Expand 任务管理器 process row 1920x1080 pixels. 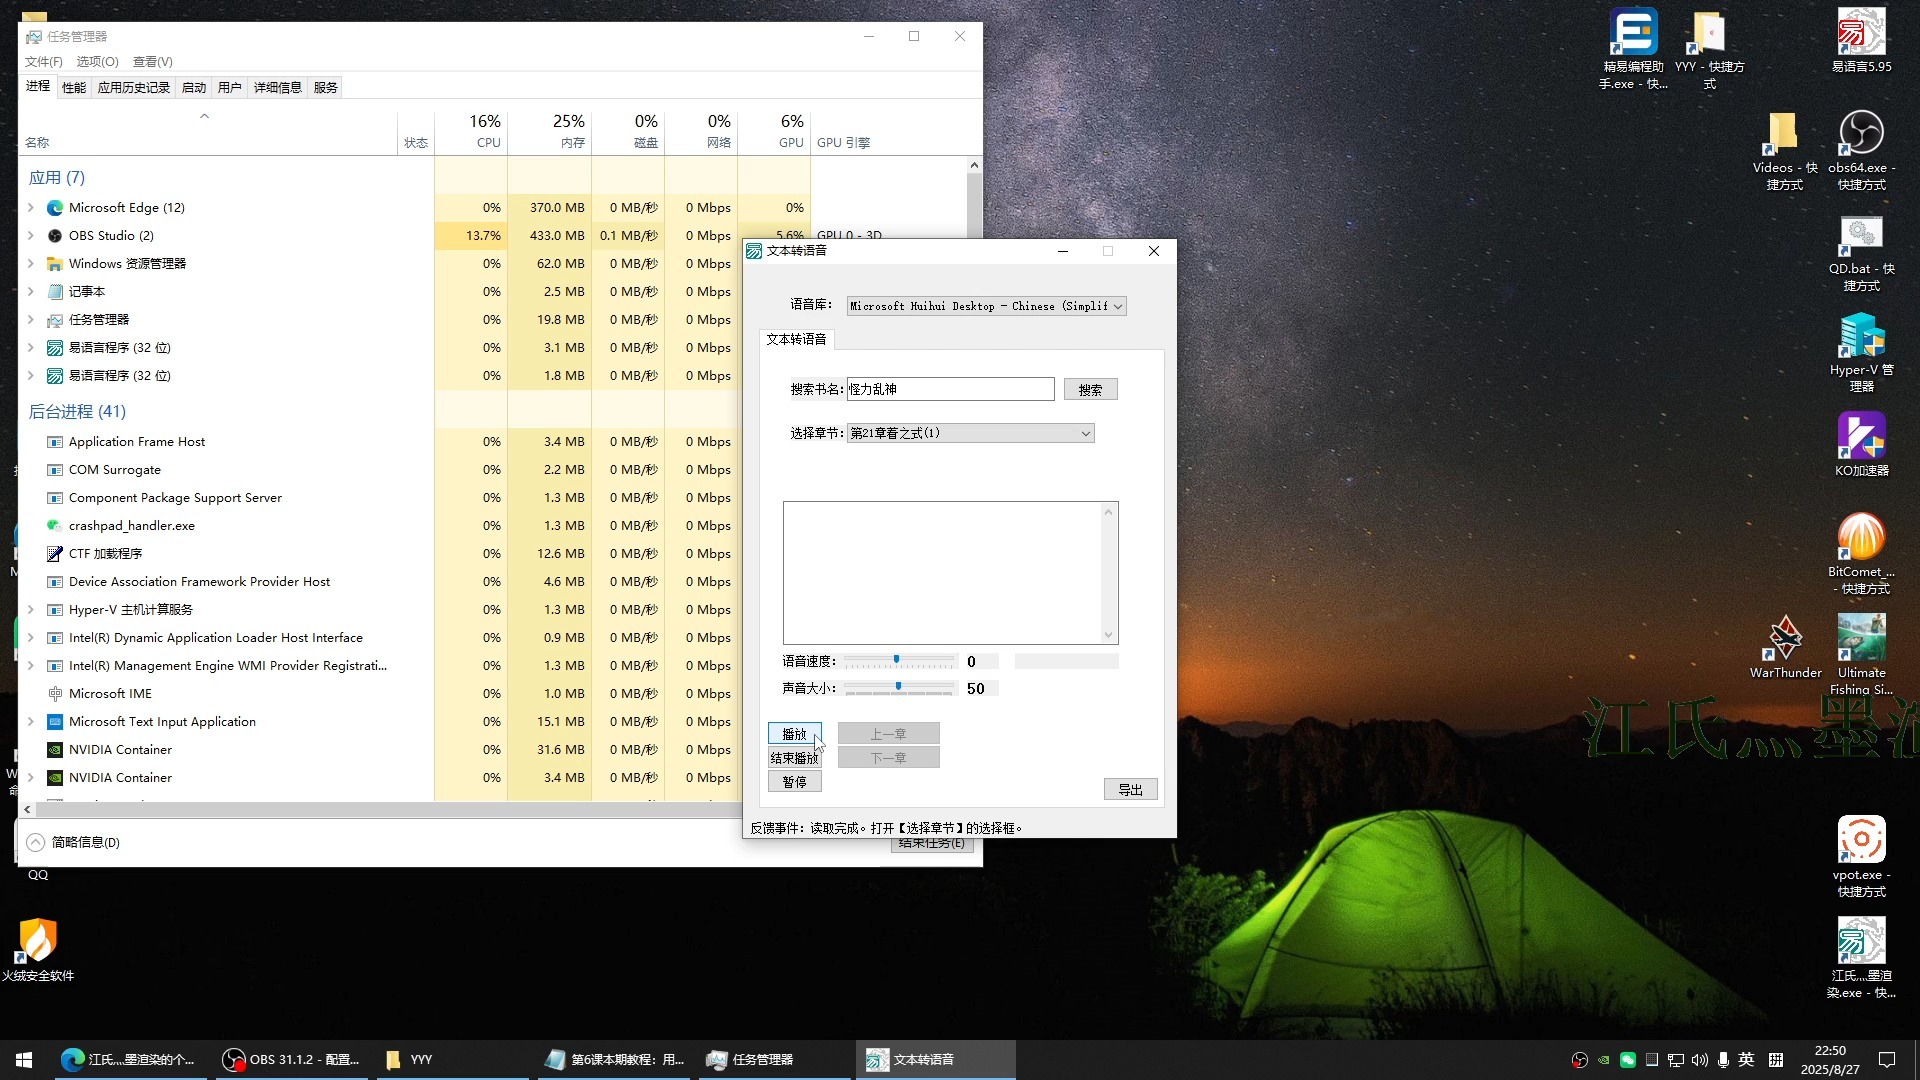coord(30,320)
